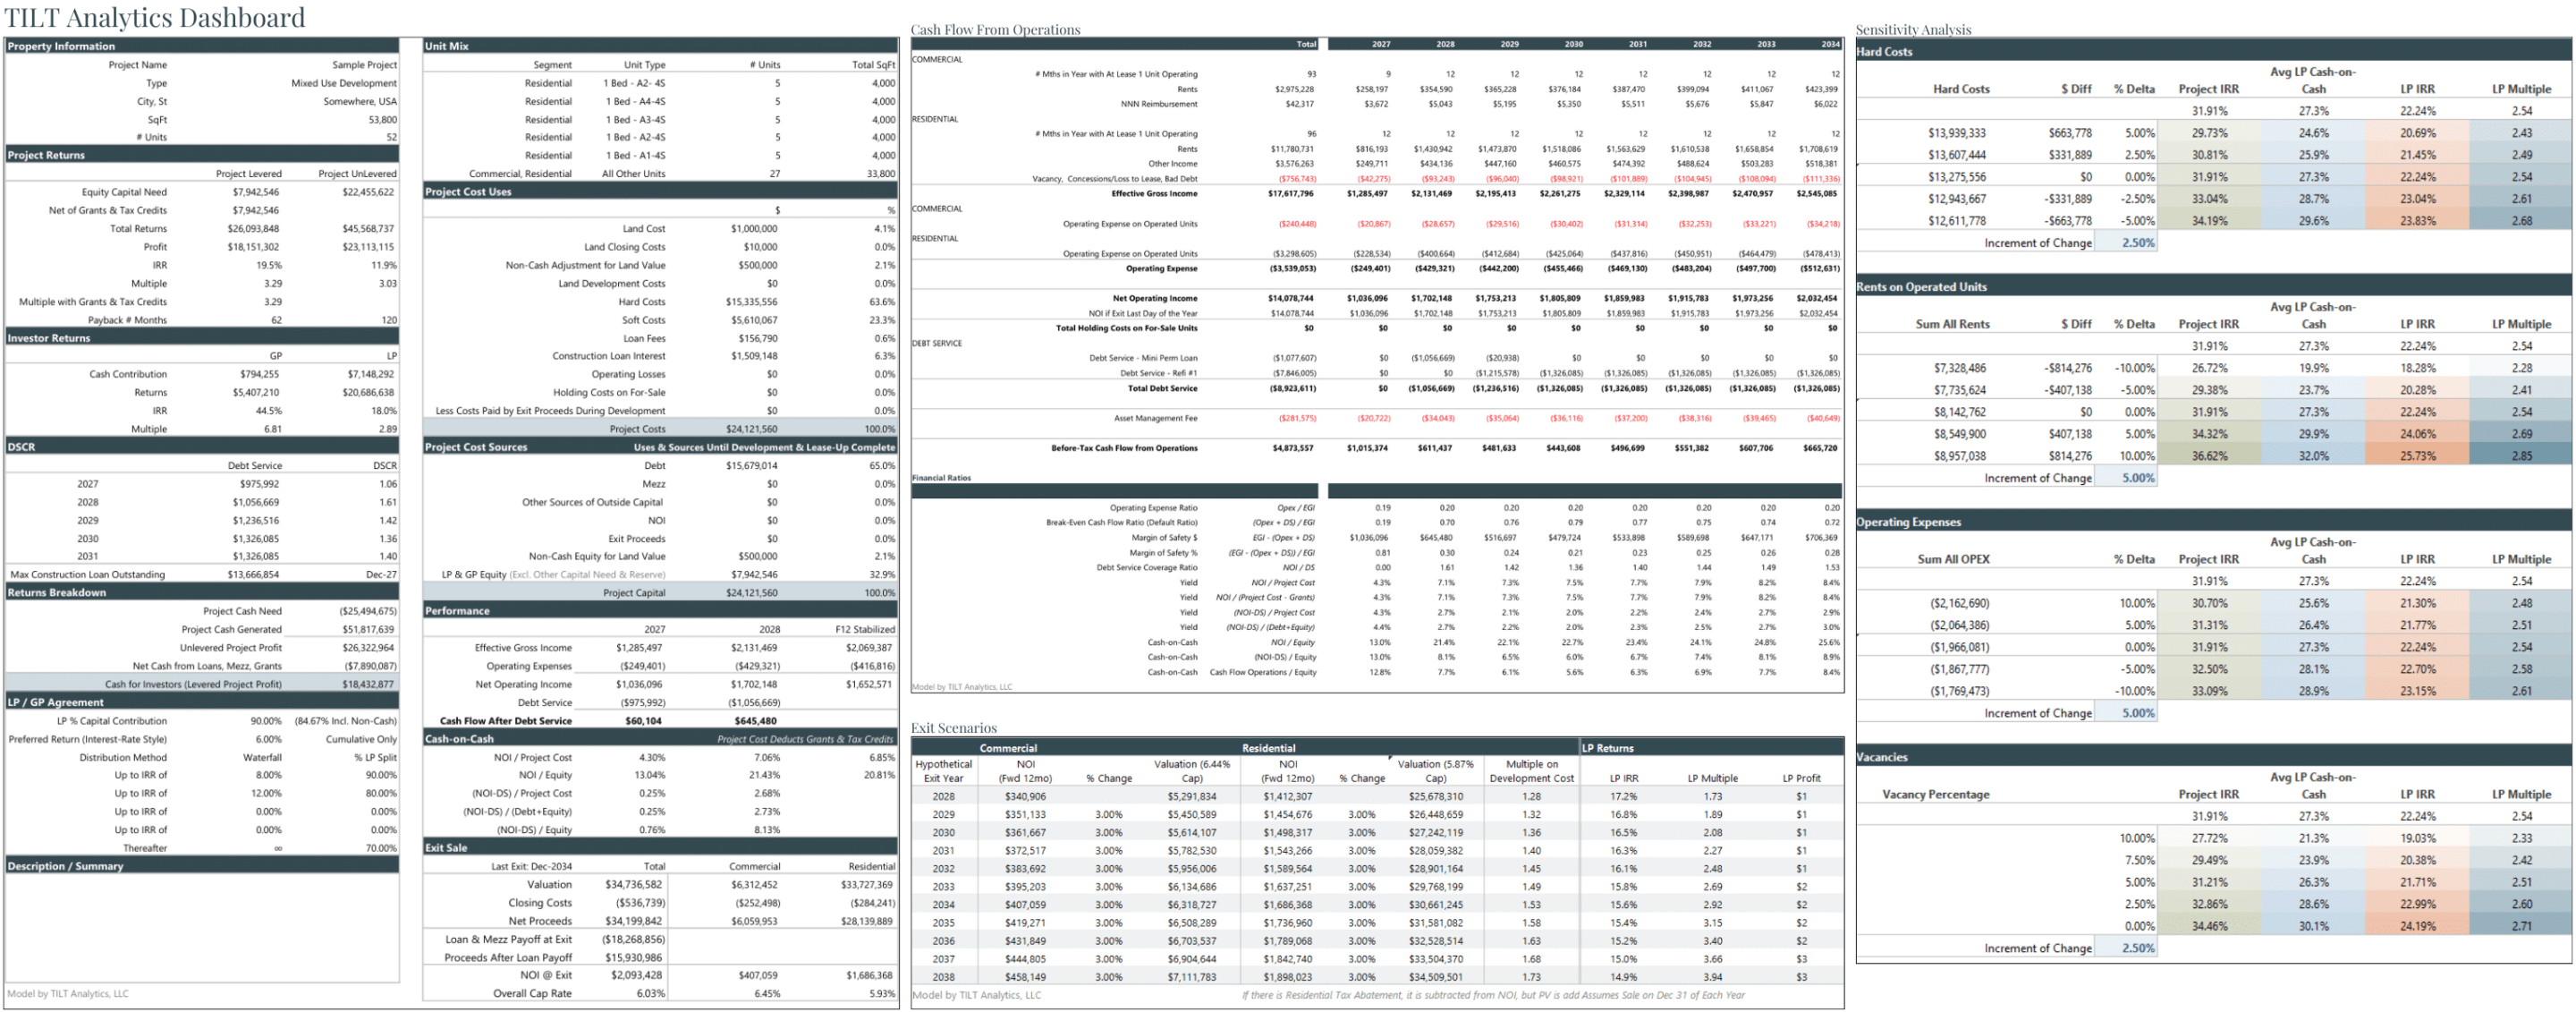Select the 'All Other Units' row
This screenshot has height=1012, width=2576.
(660, 173)
